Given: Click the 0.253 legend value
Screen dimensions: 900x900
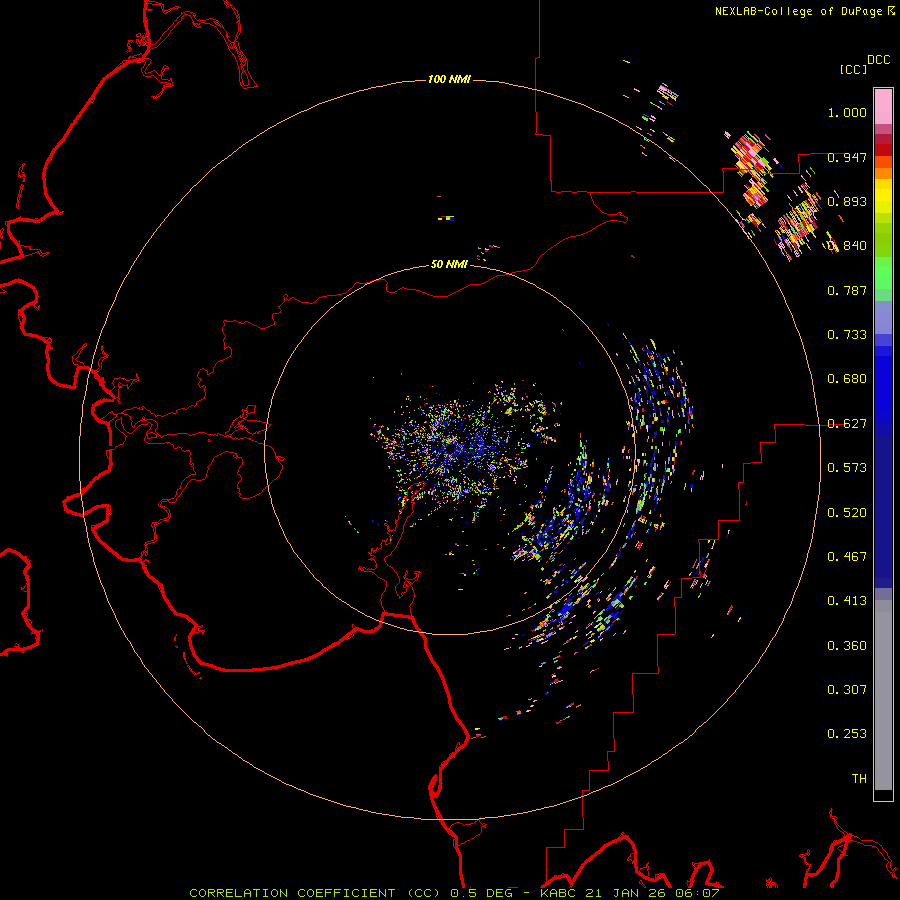Looking at the screenshot, I should (x=847, y=734).
